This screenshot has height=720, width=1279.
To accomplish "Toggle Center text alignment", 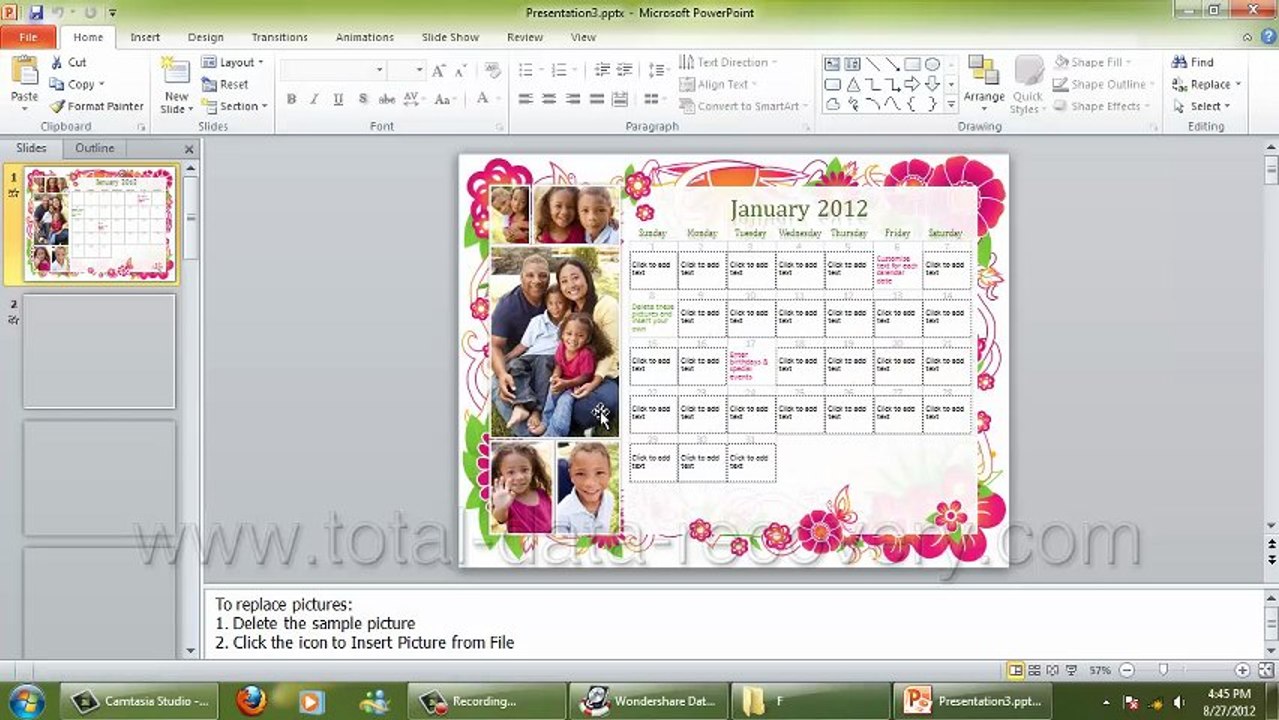I will (x=549, y=99).
